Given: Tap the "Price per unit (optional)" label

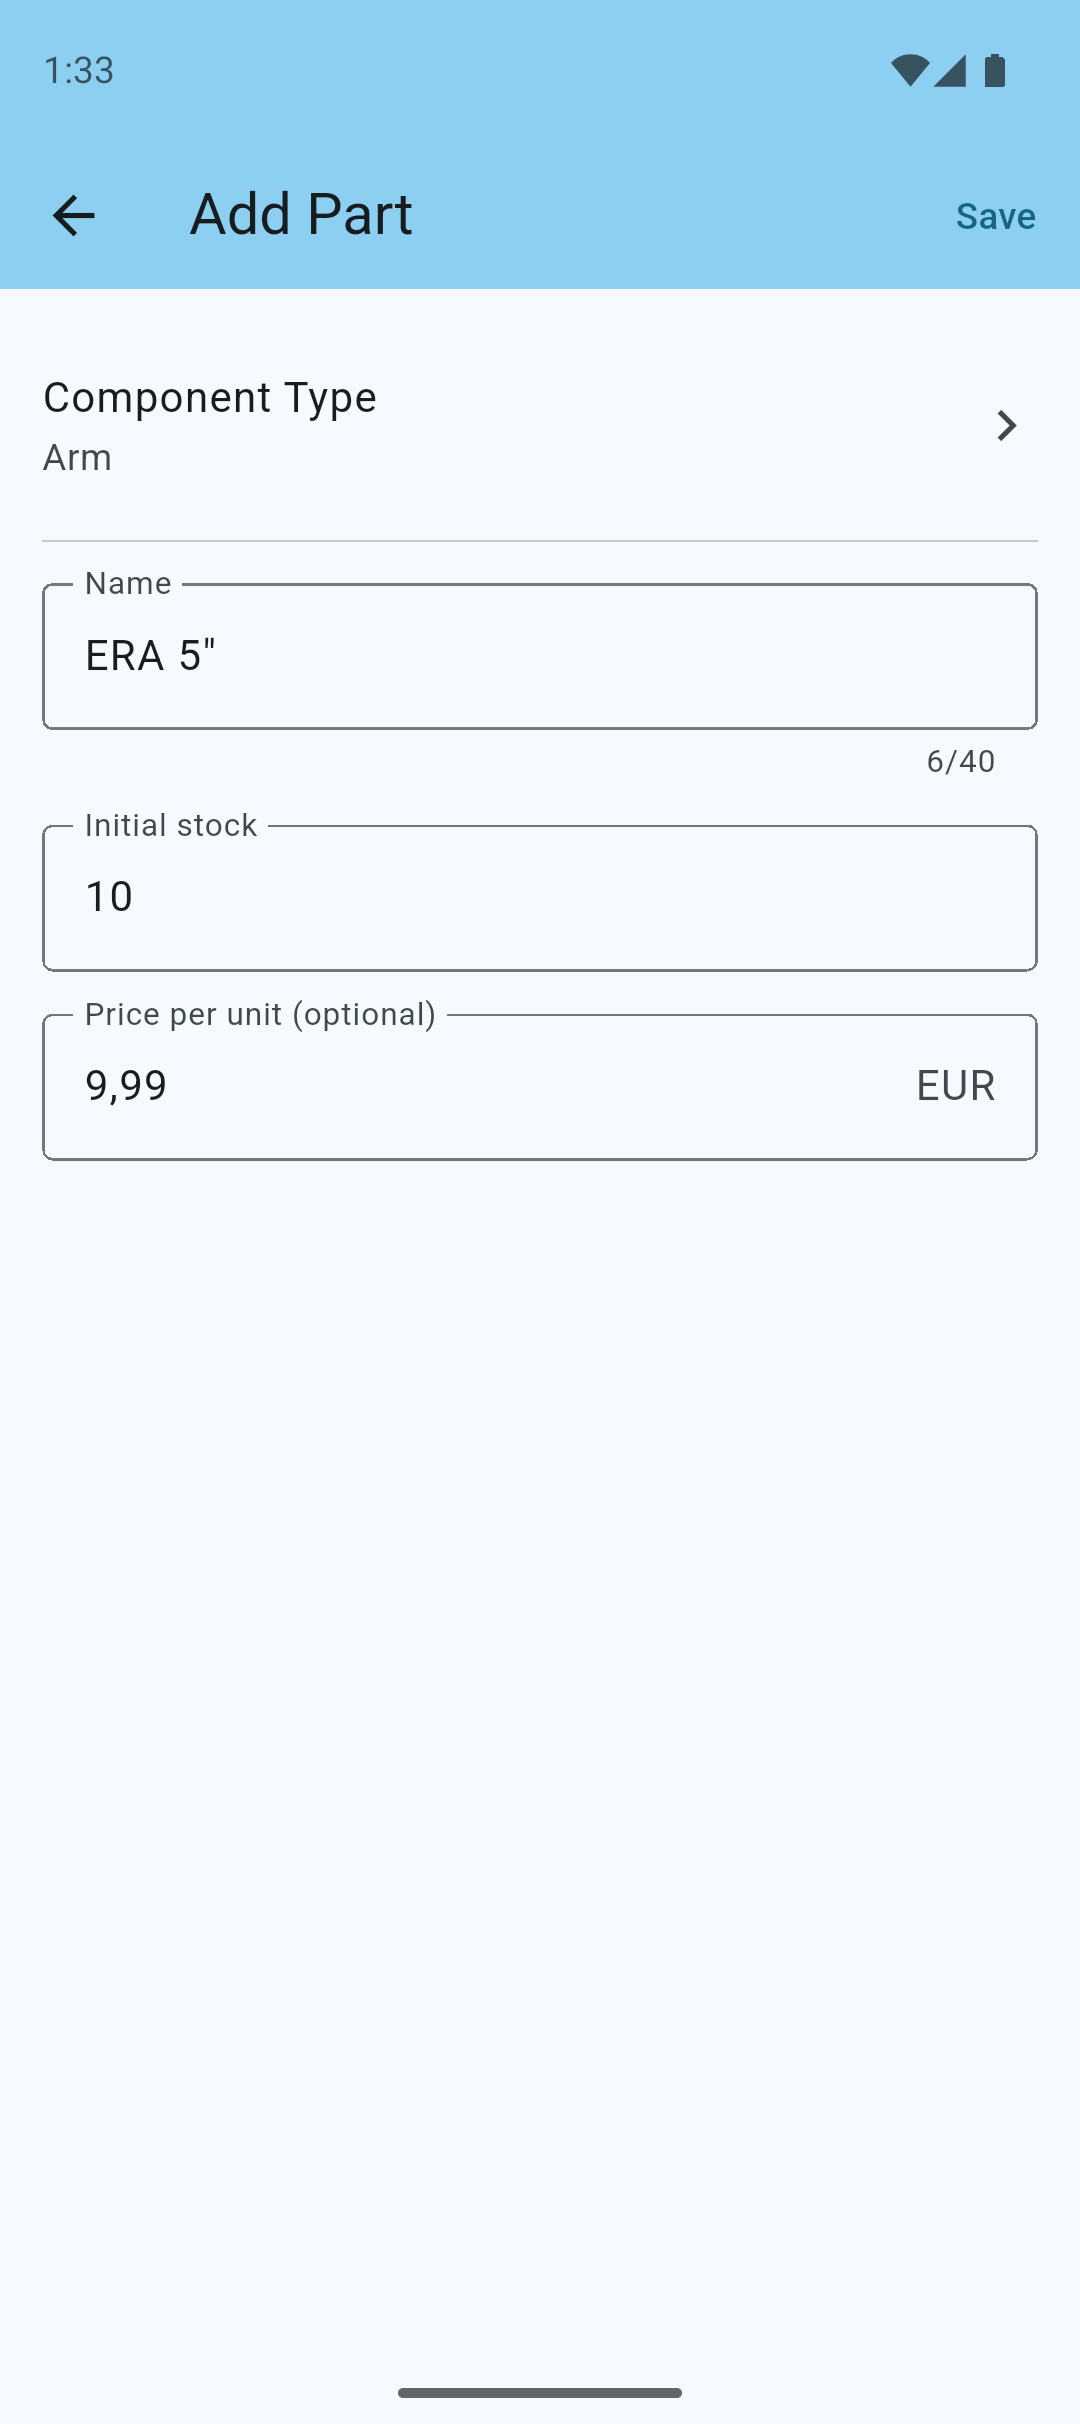Looking at the screenshot, I should tap(260, 1014).
